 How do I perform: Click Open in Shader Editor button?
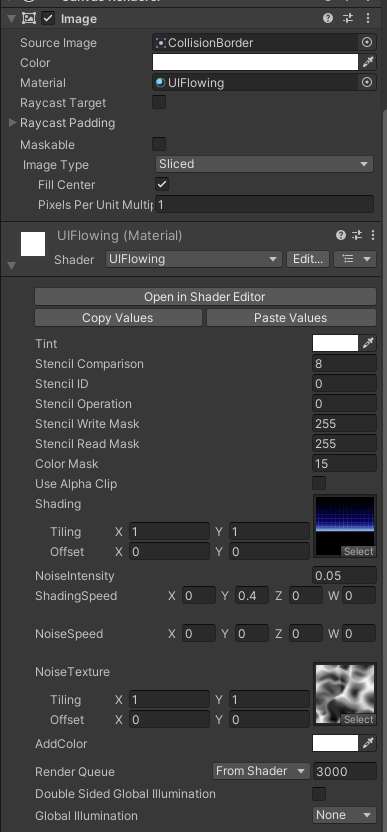click(x=205, y=297)
